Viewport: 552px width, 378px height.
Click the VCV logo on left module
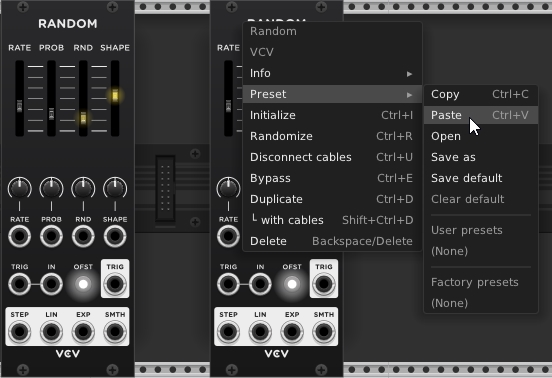pyautogui.click(x=68, y=354)
